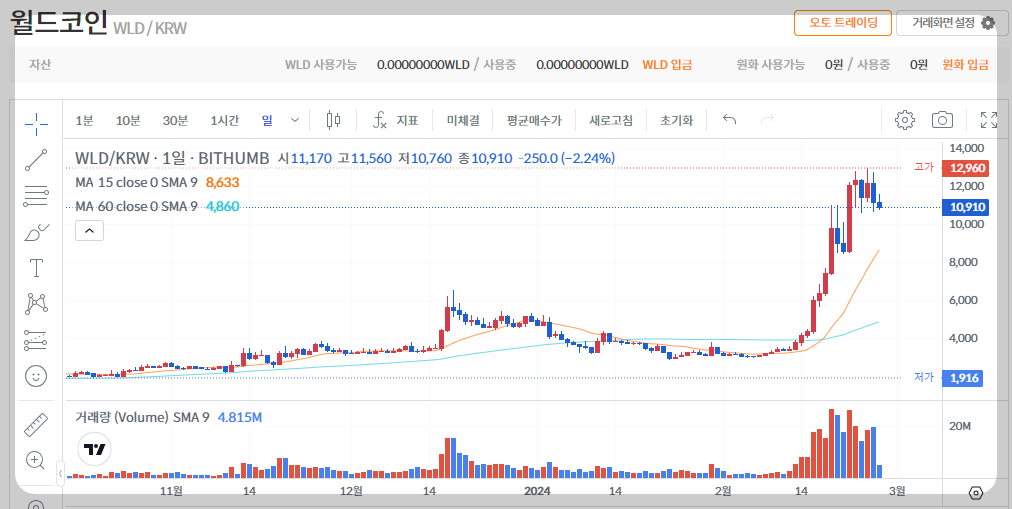The height and width of the screenshot is (509, 1012).
Task: Enter fullscreen chart mode
Action: pos(988,120)
